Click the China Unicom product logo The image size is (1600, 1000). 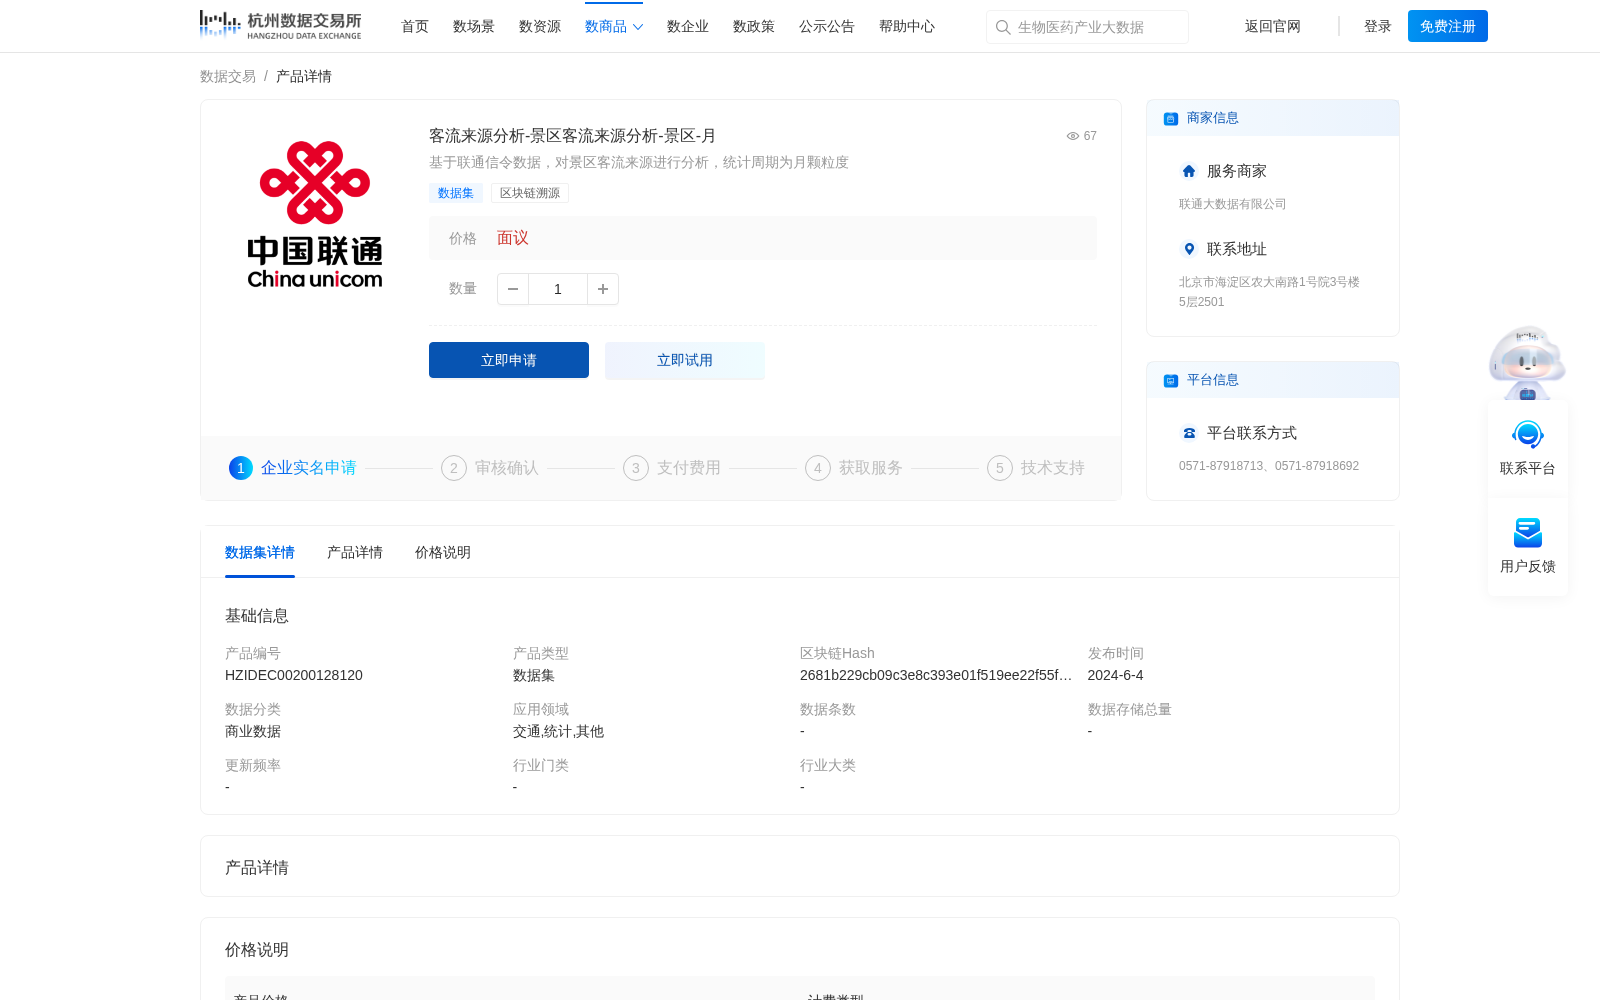point(315,214)
